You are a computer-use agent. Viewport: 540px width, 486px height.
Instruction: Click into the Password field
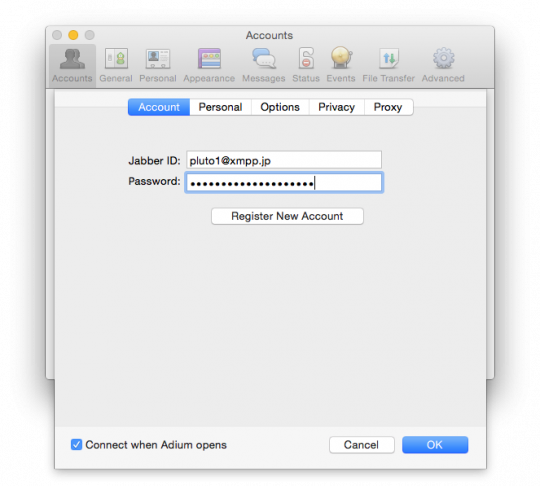point(284,182)
